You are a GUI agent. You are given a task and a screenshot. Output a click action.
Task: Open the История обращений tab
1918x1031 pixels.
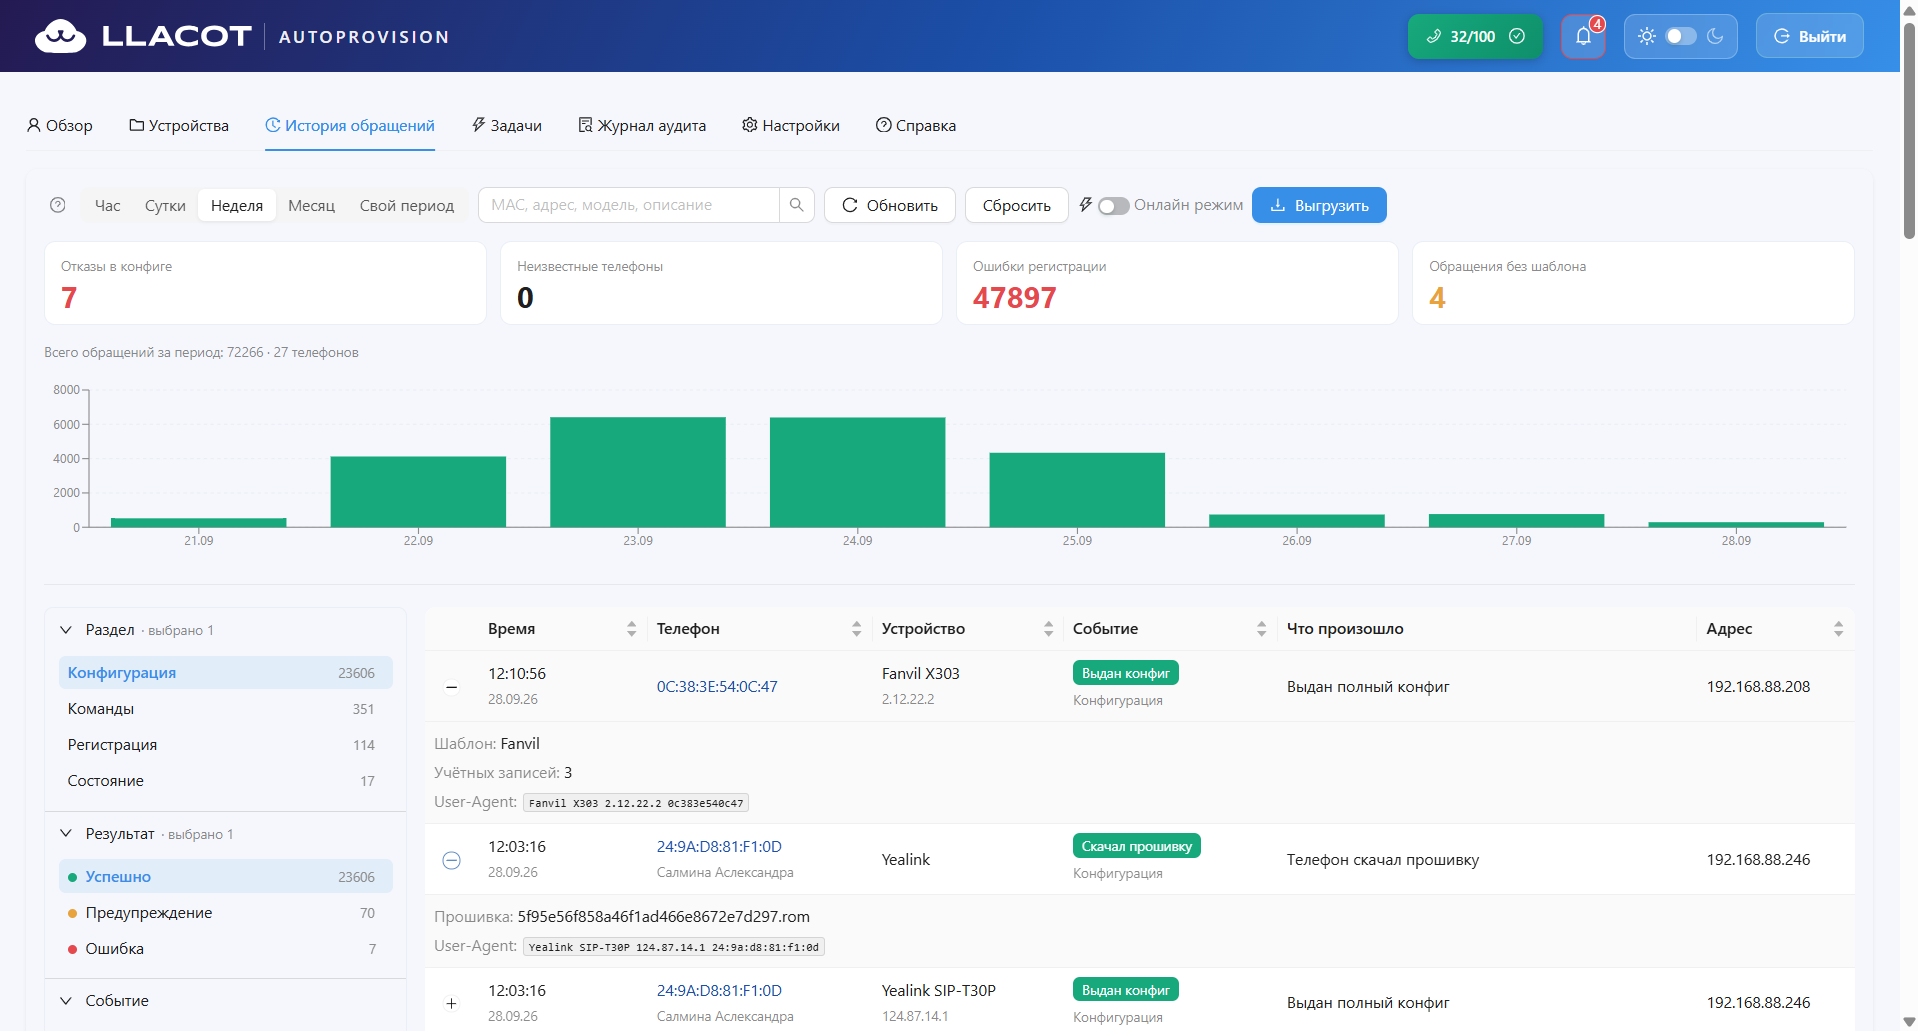click(x=350, y=125)
